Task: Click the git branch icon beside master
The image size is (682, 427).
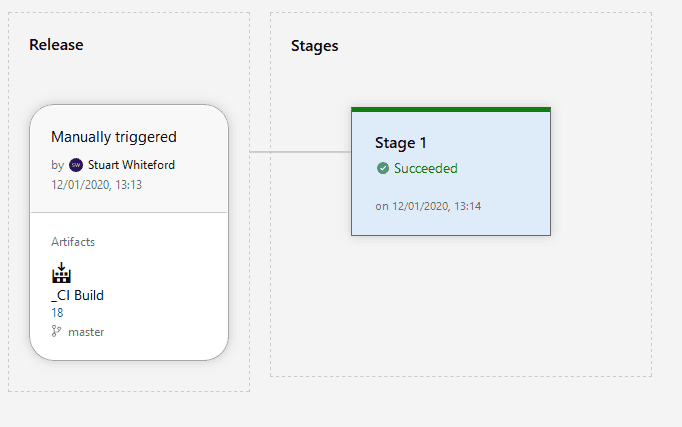Action: pyautogui.click(x=57, y=331)
